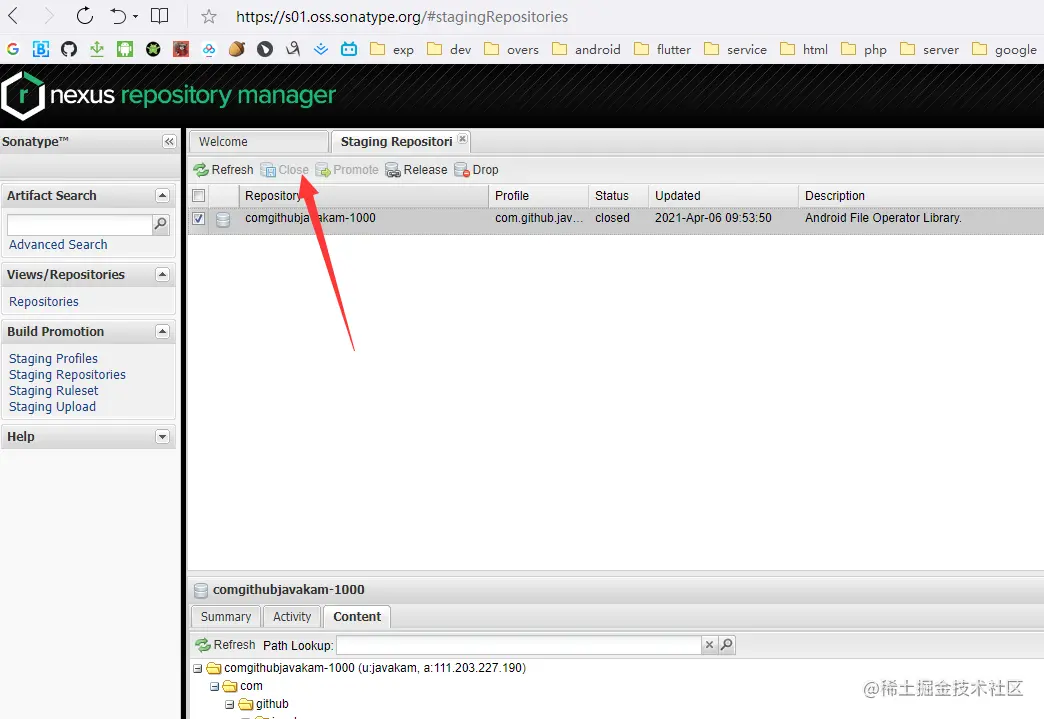Open the Bilibili TV bookmark icon
Viewport: 1044px width, 719px height.
coord(349,49)
